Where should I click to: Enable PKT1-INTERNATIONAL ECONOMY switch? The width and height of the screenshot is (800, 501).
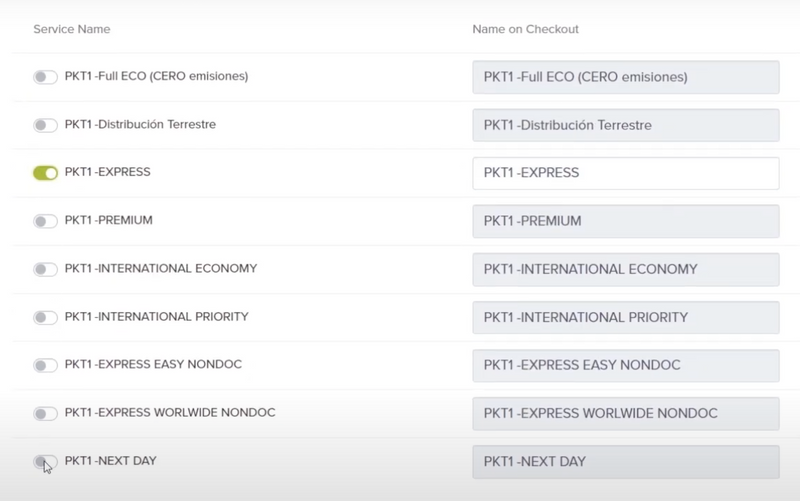45,269
